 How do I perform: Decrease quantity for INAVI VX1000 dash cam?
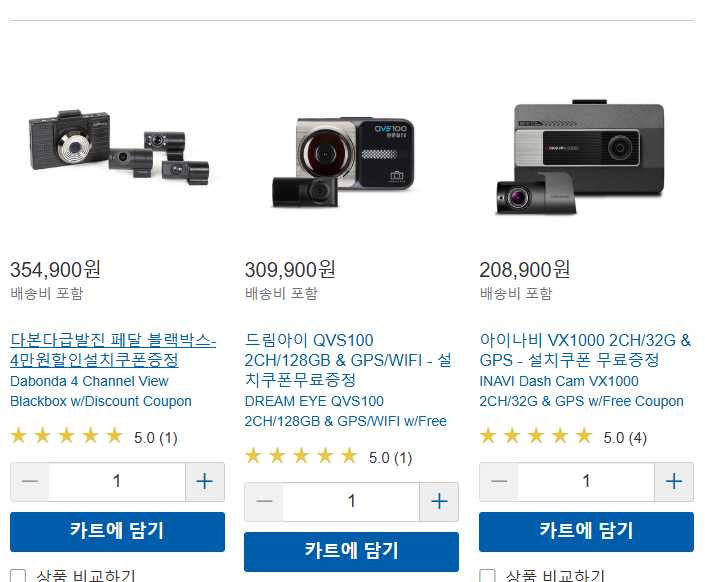pyautogui.click(x=499, y=482)
